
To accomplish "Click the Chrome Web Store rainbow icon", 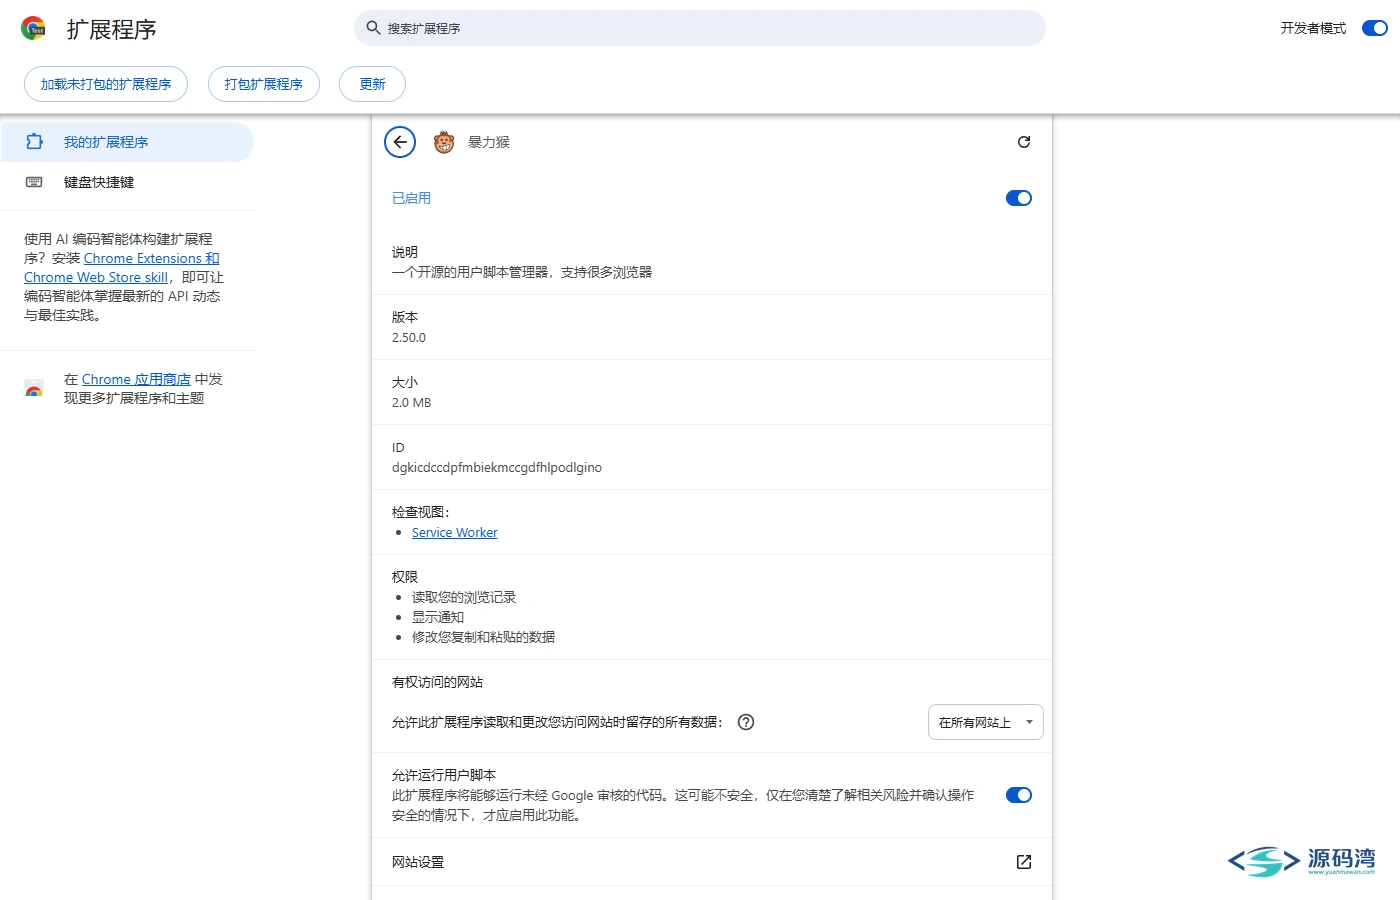I will [34, 389].
